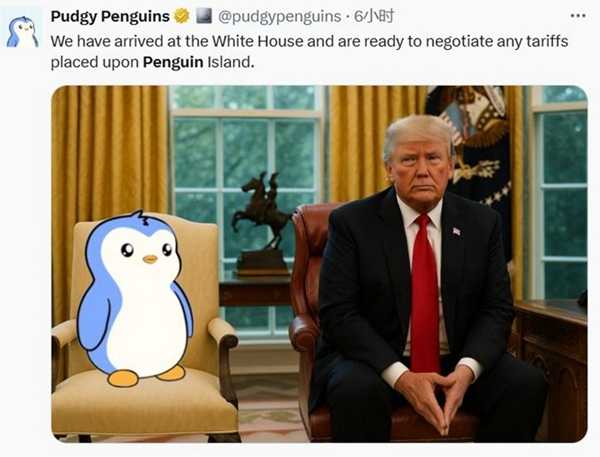Click the eagle flag behind the leather chair
Screen dimensions: 600x457
470,157
